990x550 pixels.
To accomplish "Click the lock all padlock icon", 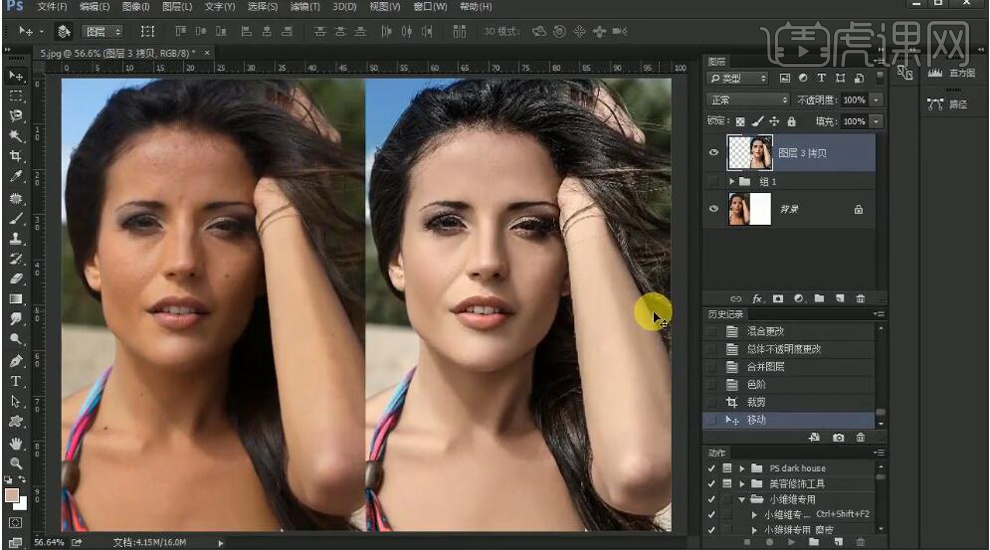I will (792, 121).
